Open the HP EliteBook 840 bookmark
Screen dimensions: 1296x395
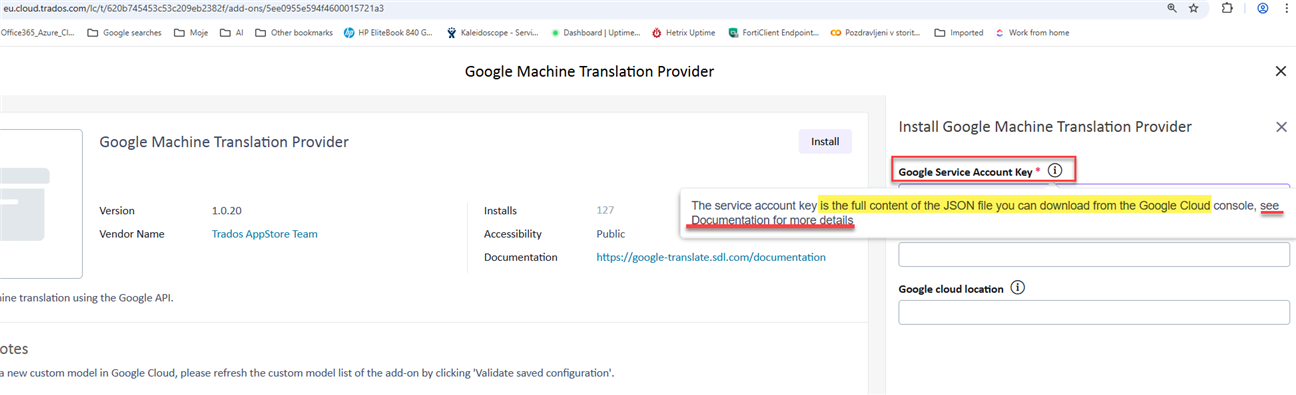coord(388,32)
